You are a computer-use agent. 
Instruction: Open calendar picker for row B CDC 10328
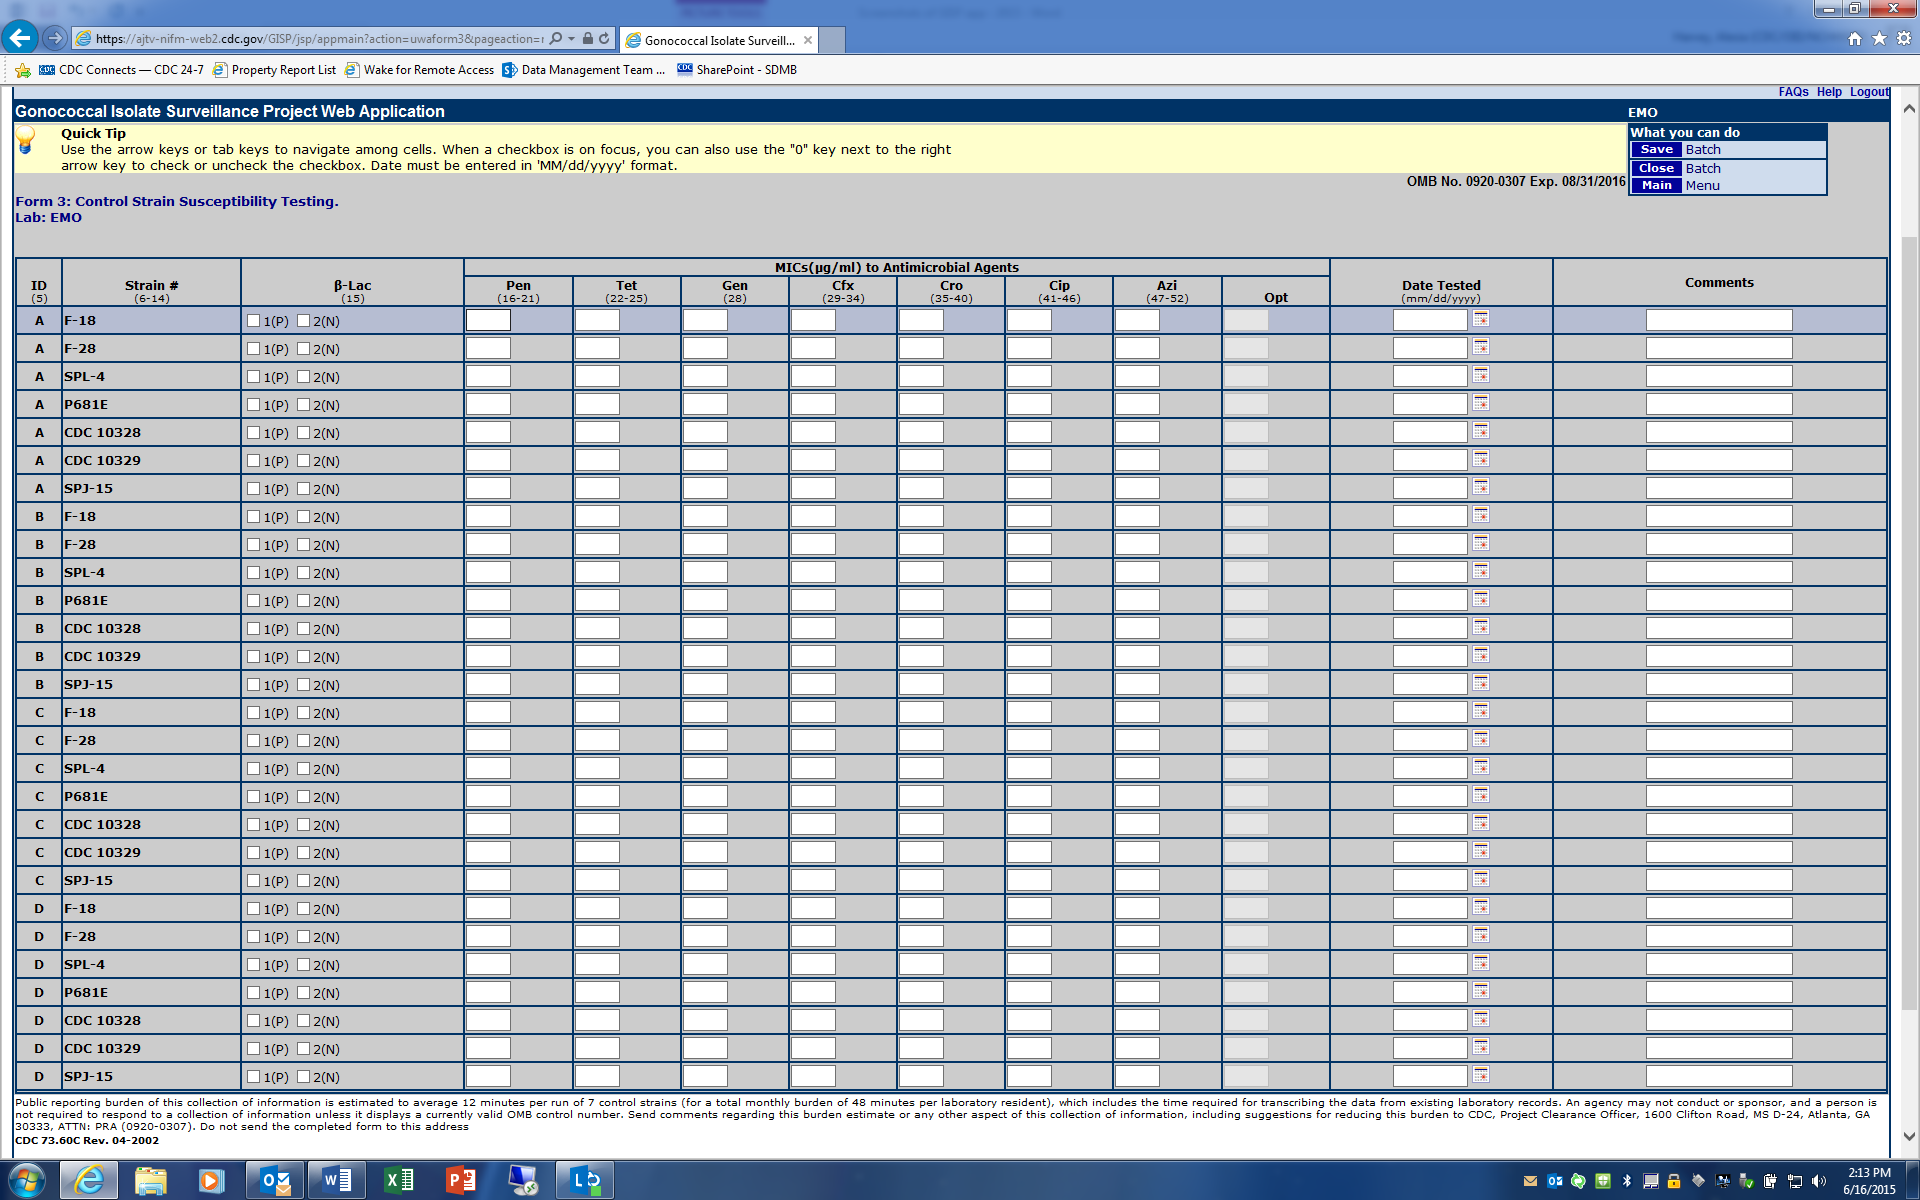point(1481,627)
